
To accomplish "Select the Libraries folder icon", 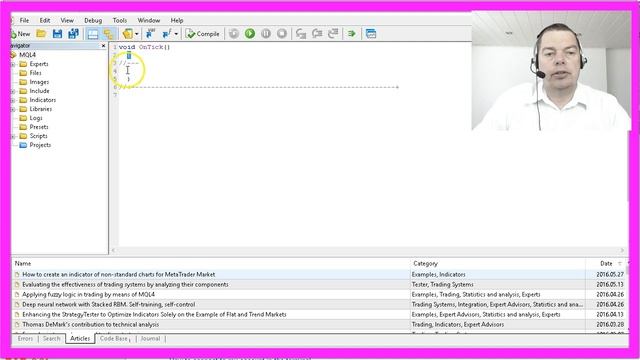I will coord(23,109).
